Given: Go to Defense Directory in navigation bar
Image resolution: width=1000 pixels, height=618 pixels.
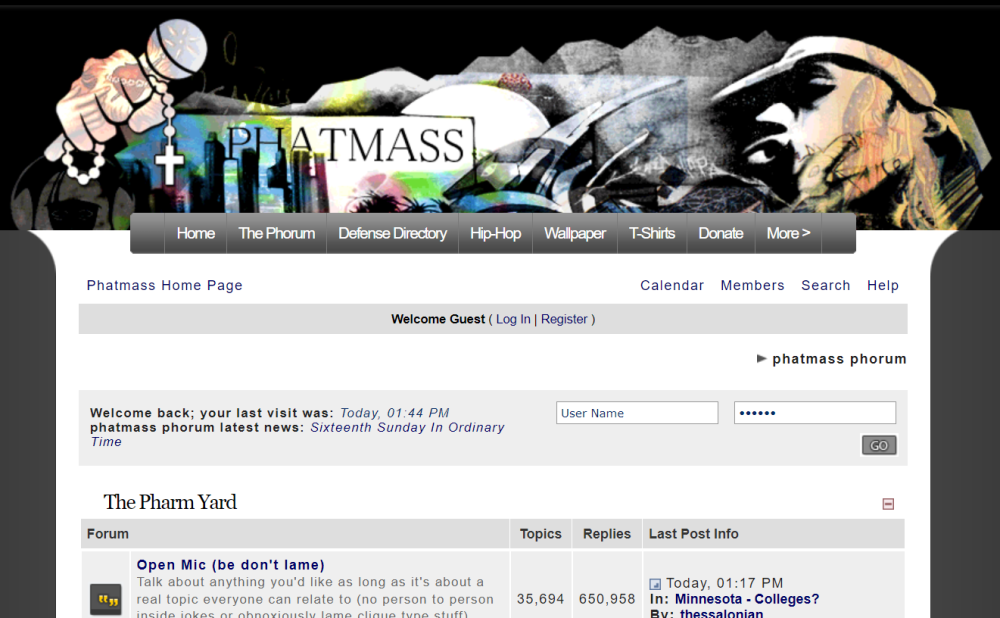Looking at the screenshot, I should tap(392, 233).
